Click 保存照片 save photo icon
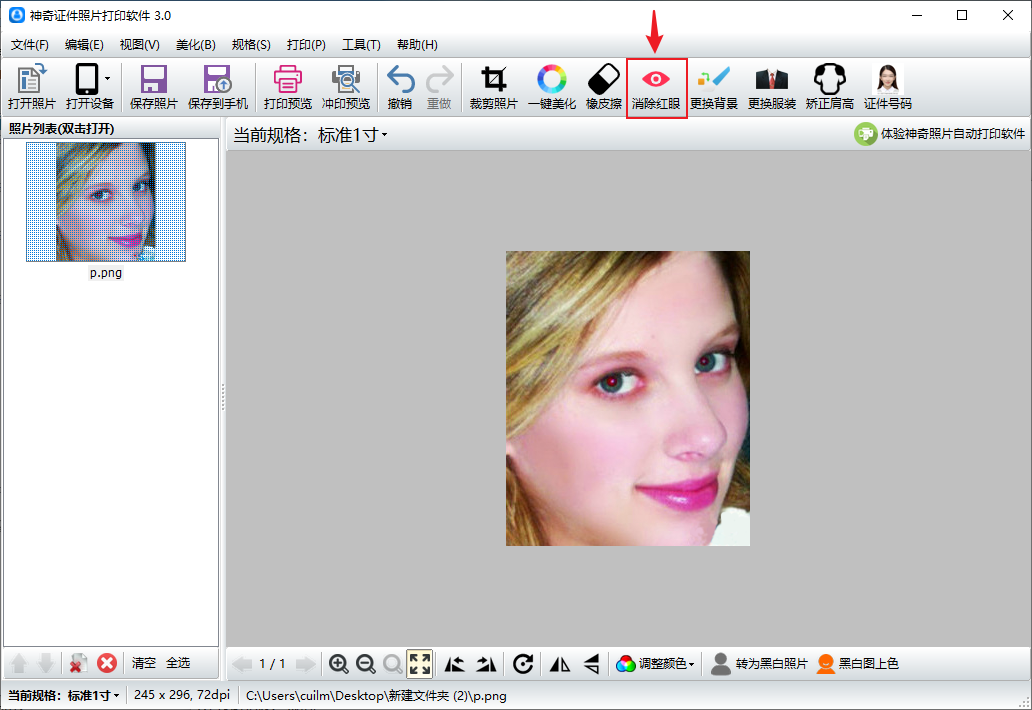This screenshot has height=710, width=1032. tap(153, 88)
